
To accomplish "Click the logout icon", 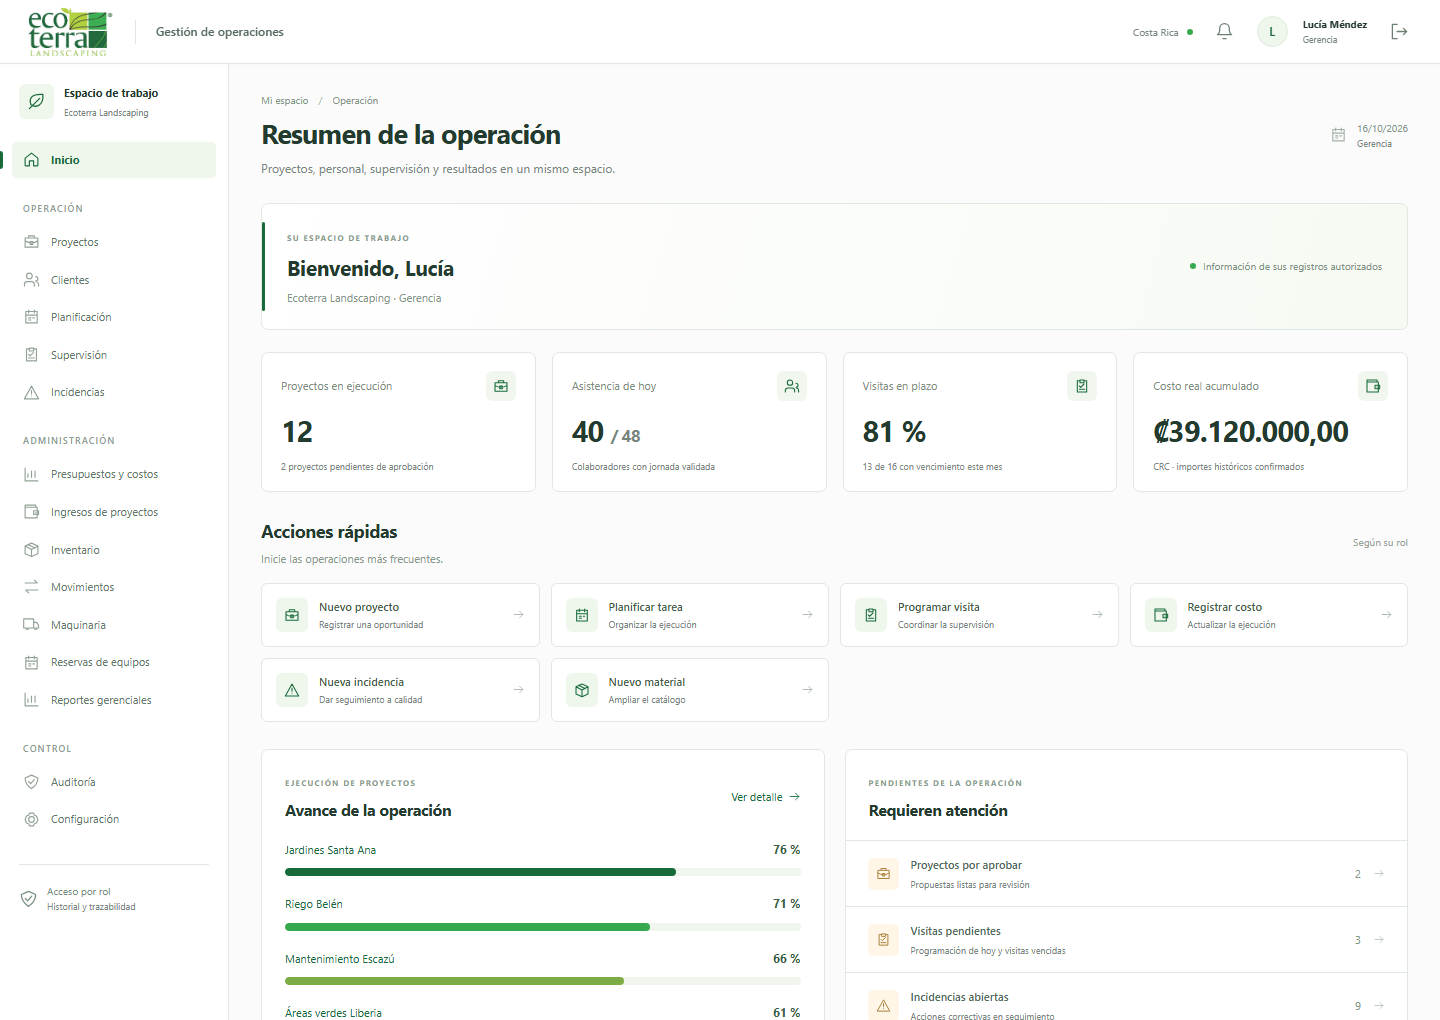I will [1399, 32].
